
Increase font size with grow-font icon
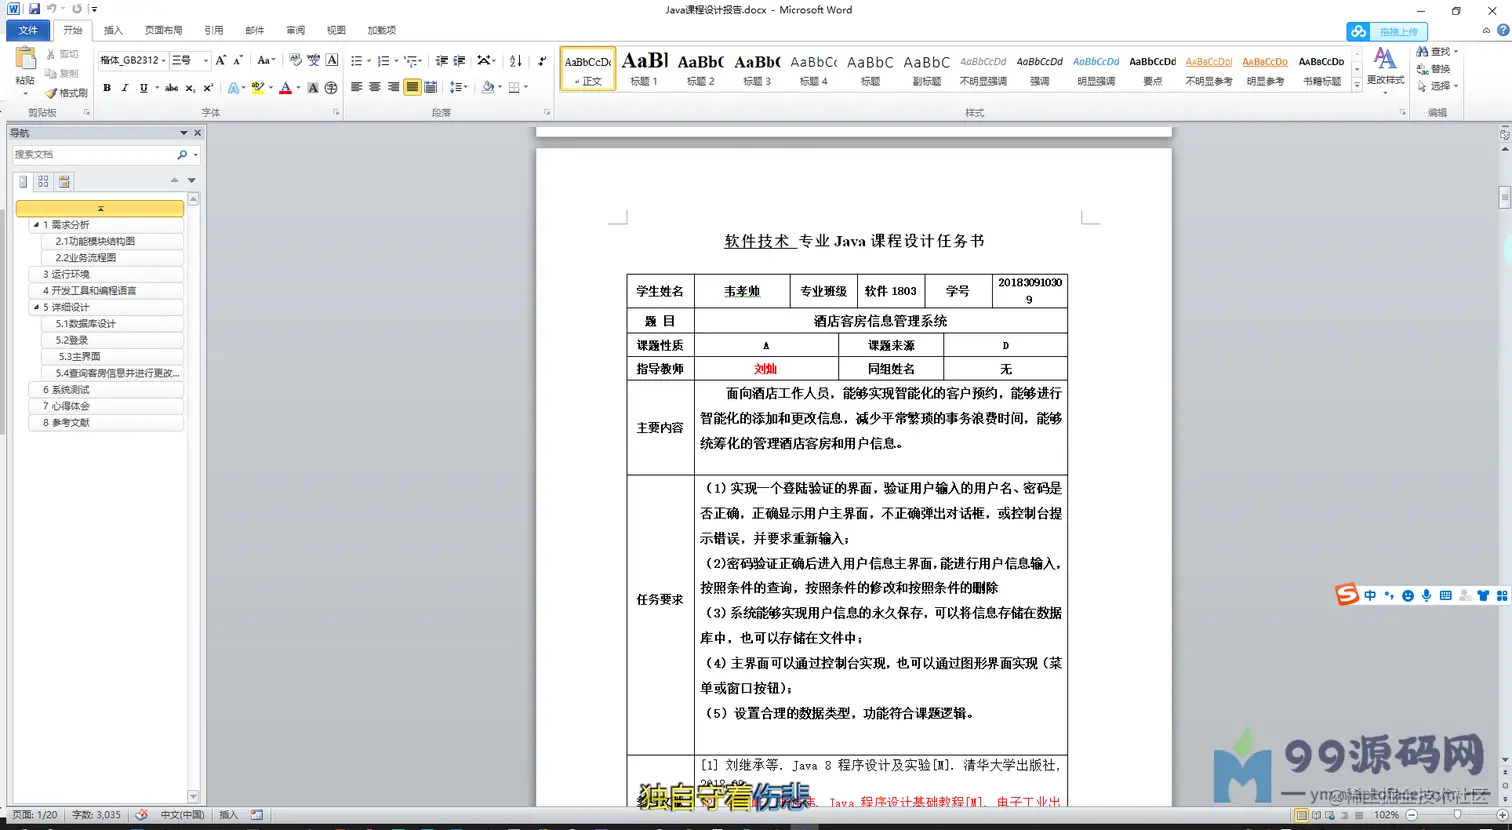[221, 60]
